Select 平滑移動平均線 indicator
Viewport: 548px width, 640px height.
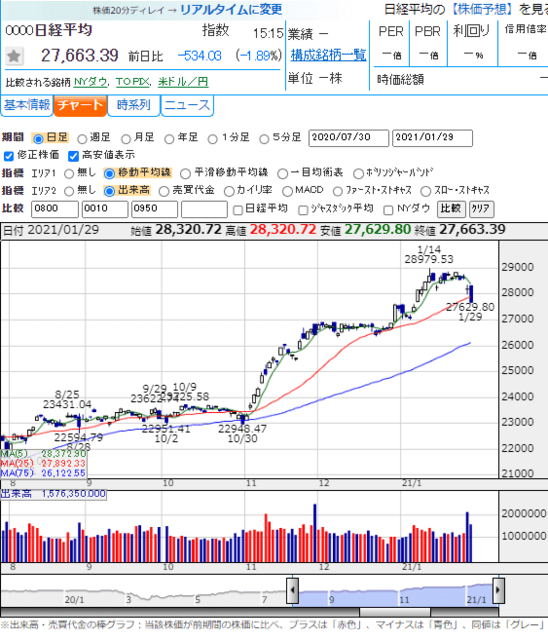185,174
